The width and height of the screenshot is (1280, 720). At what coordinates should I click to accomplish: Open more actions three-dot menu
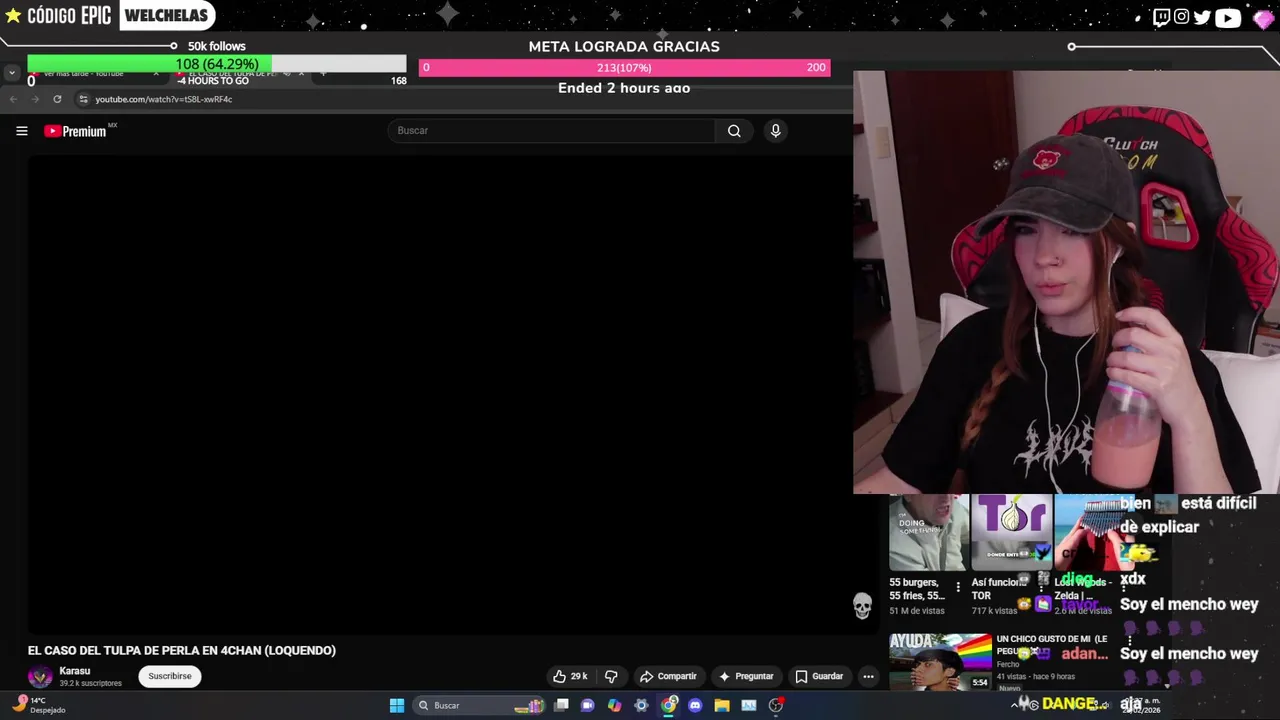(868, 676)
